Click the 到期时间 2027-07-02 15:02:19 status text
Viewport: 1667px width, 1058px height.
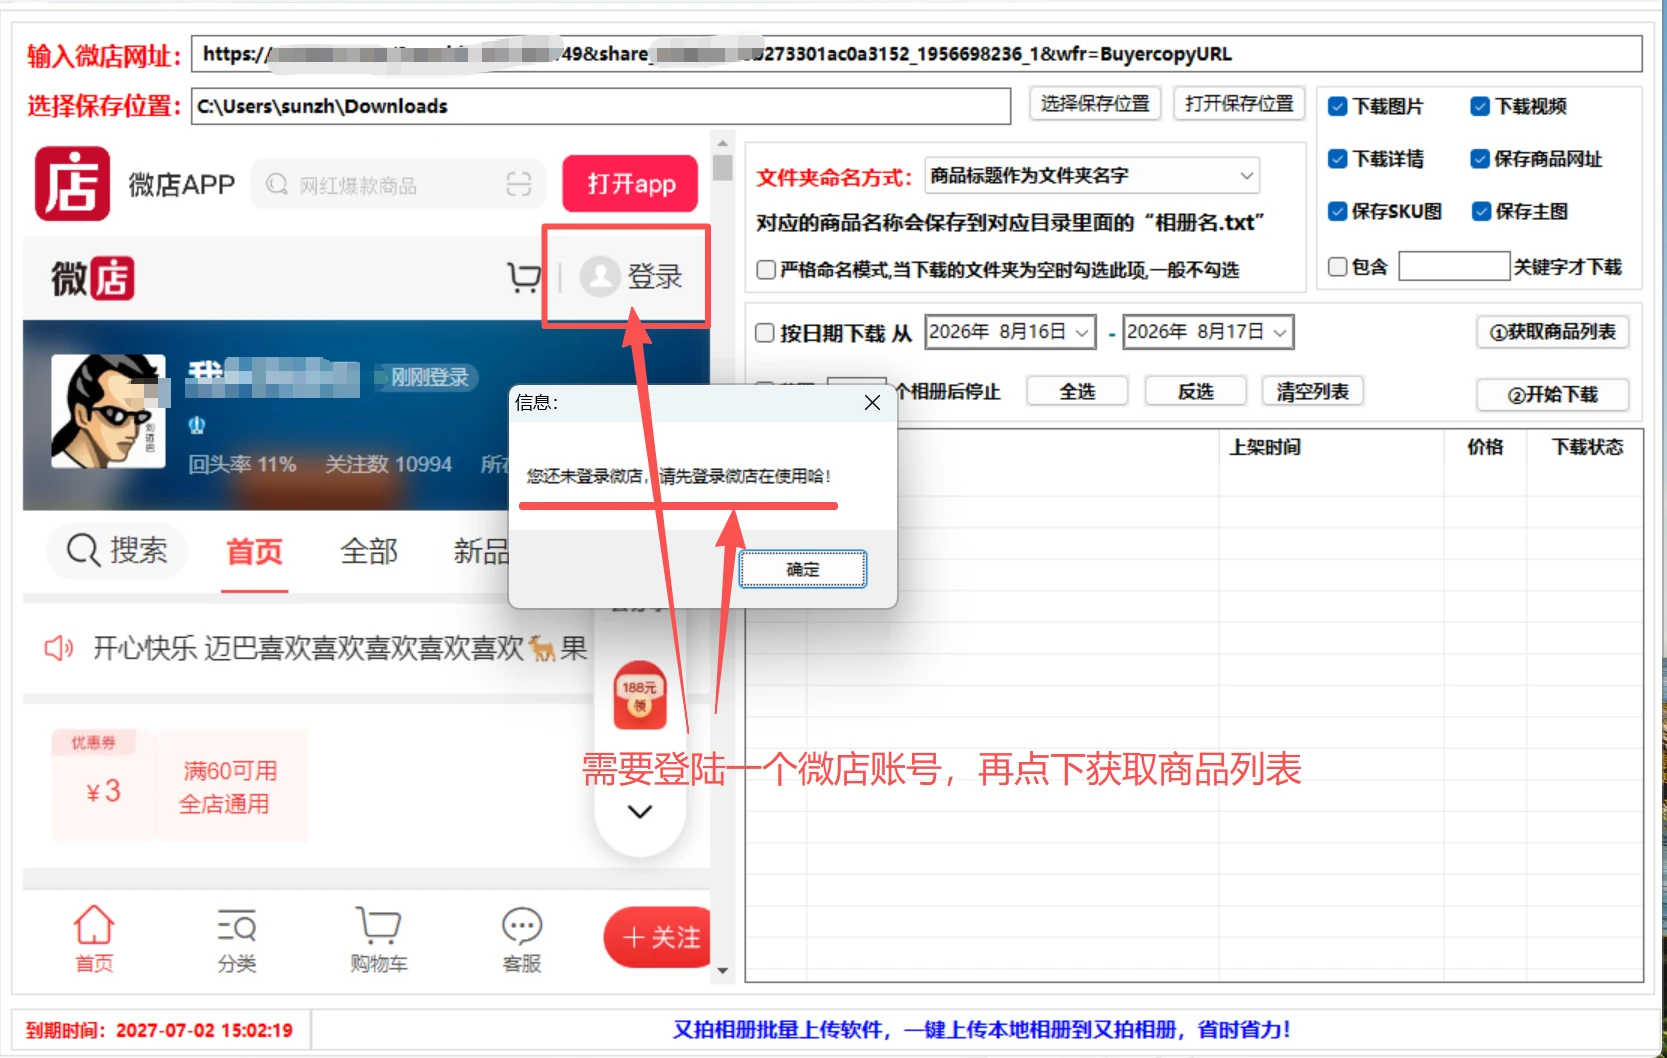(x=159, y=1030)
